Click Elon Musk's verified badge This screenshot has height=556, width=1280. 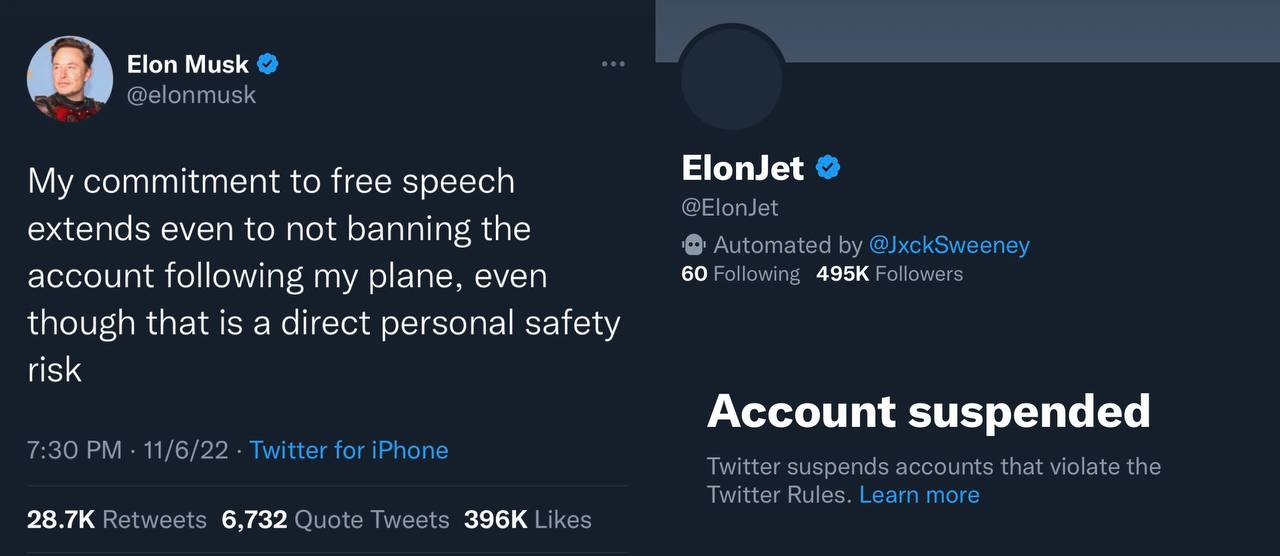[268, 65]
